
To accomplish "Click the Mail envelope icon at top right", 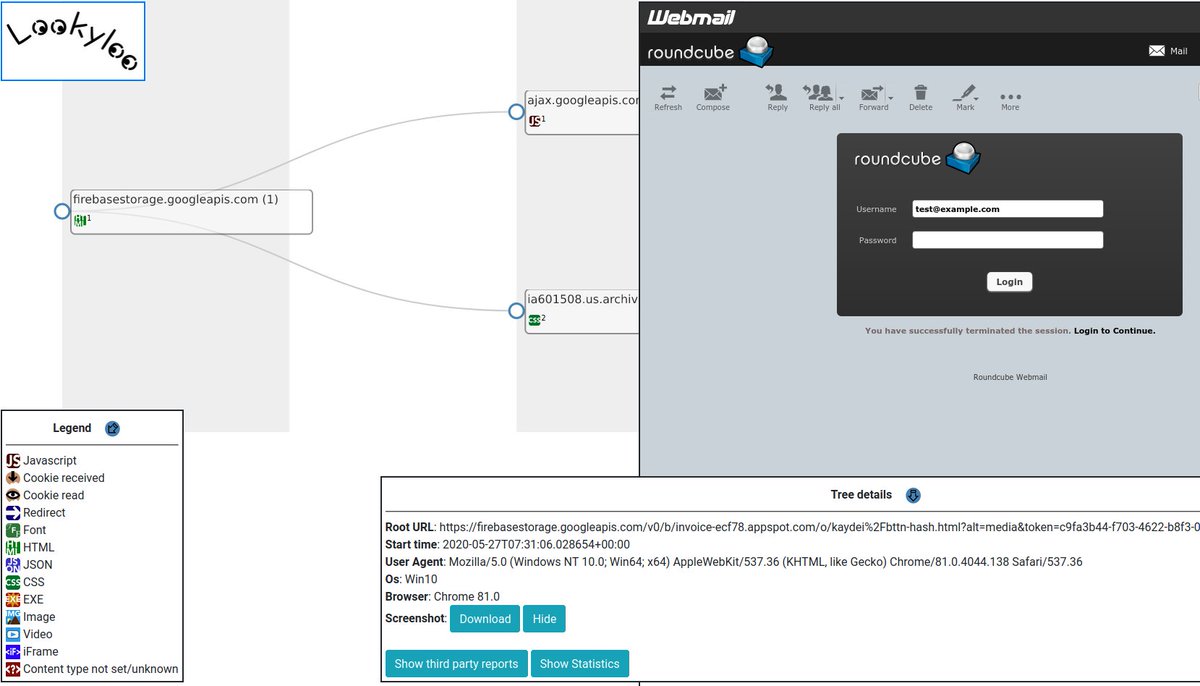I will pos(1157,51).
